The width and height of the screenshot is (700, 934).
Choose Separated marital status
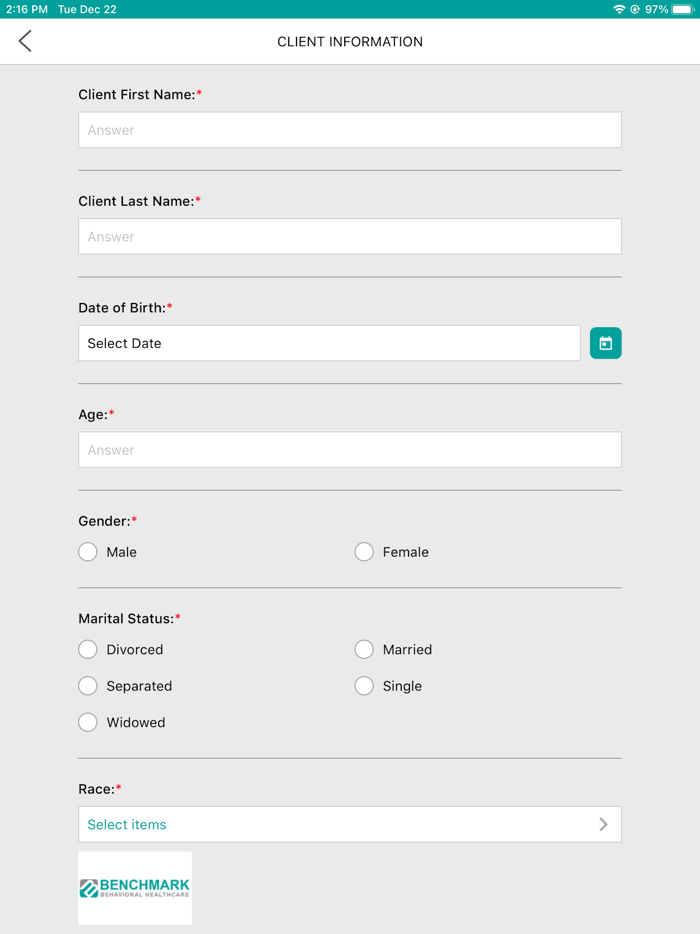click(87, 686)
